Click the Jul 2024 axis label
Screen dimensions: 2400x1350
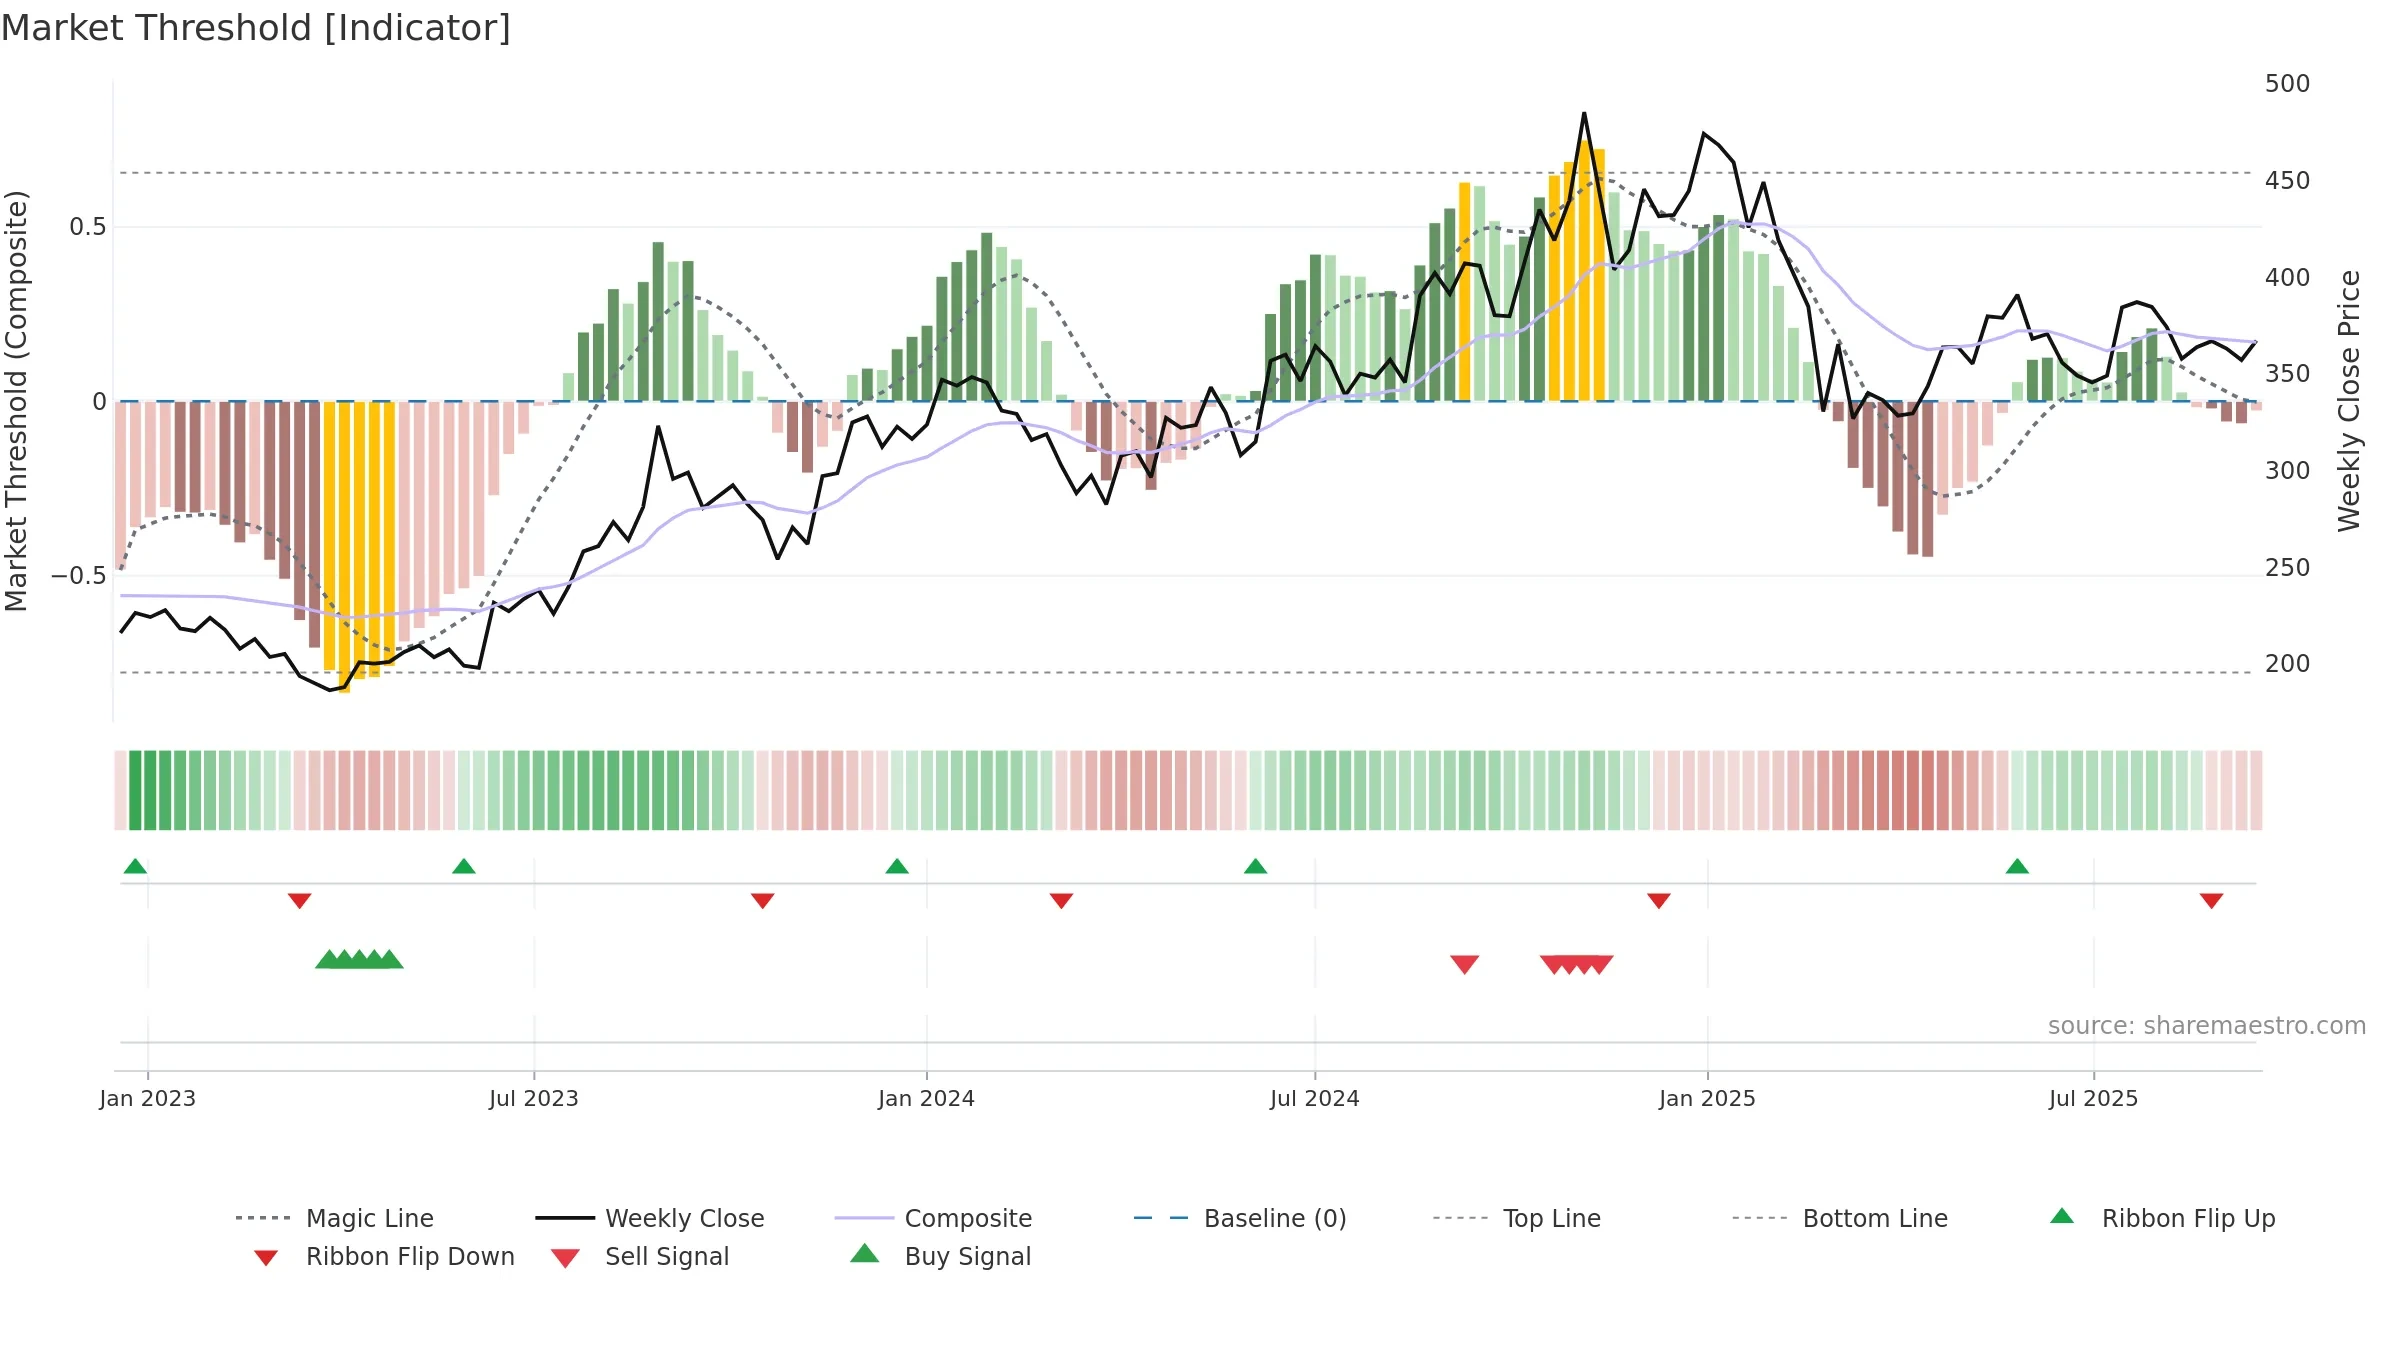(x=1315, y=1098)
